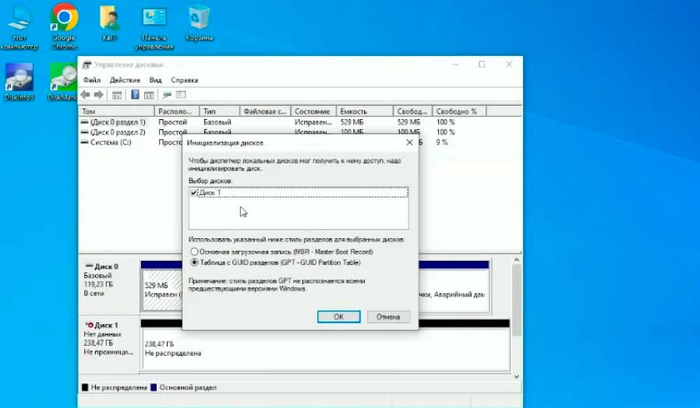Viewport: 700px width, 408px height.
Task: Open Панель управления desktop icon
Action: click(155, 18)
